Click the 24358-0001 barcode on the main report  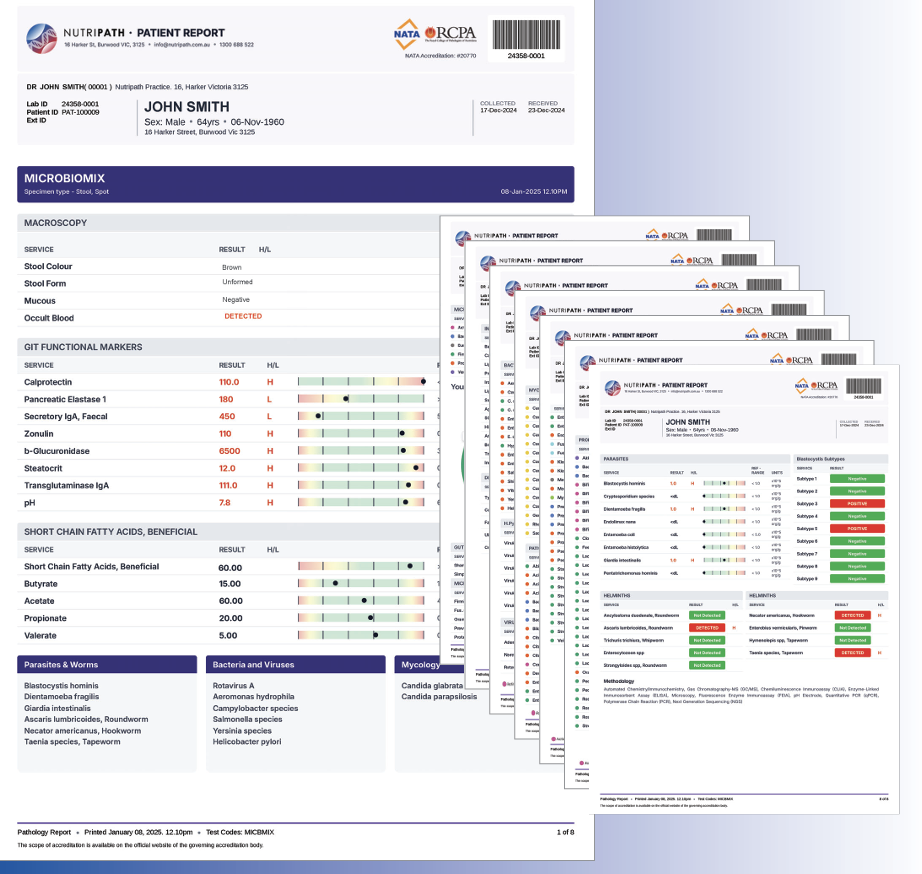click(x=526, y=39)
